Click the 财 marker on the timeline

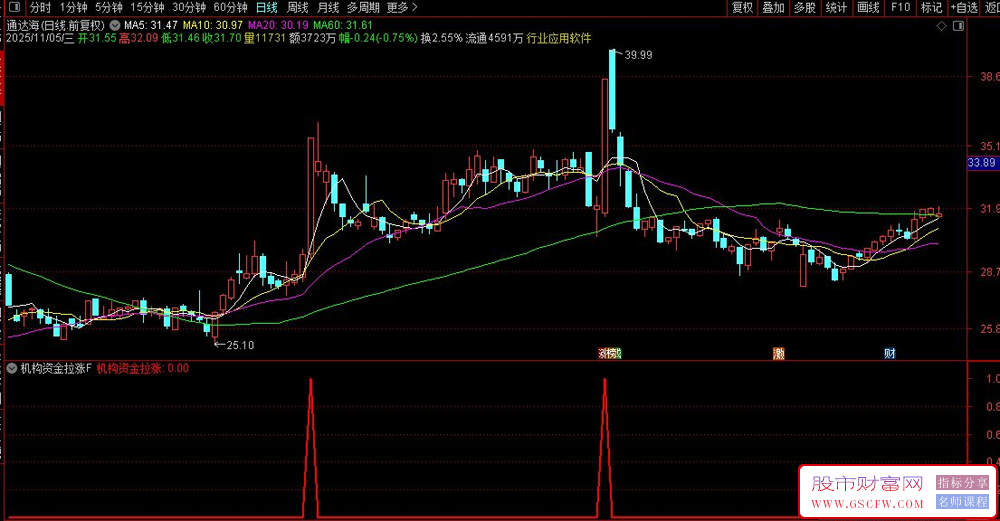[x=890, y=353]
